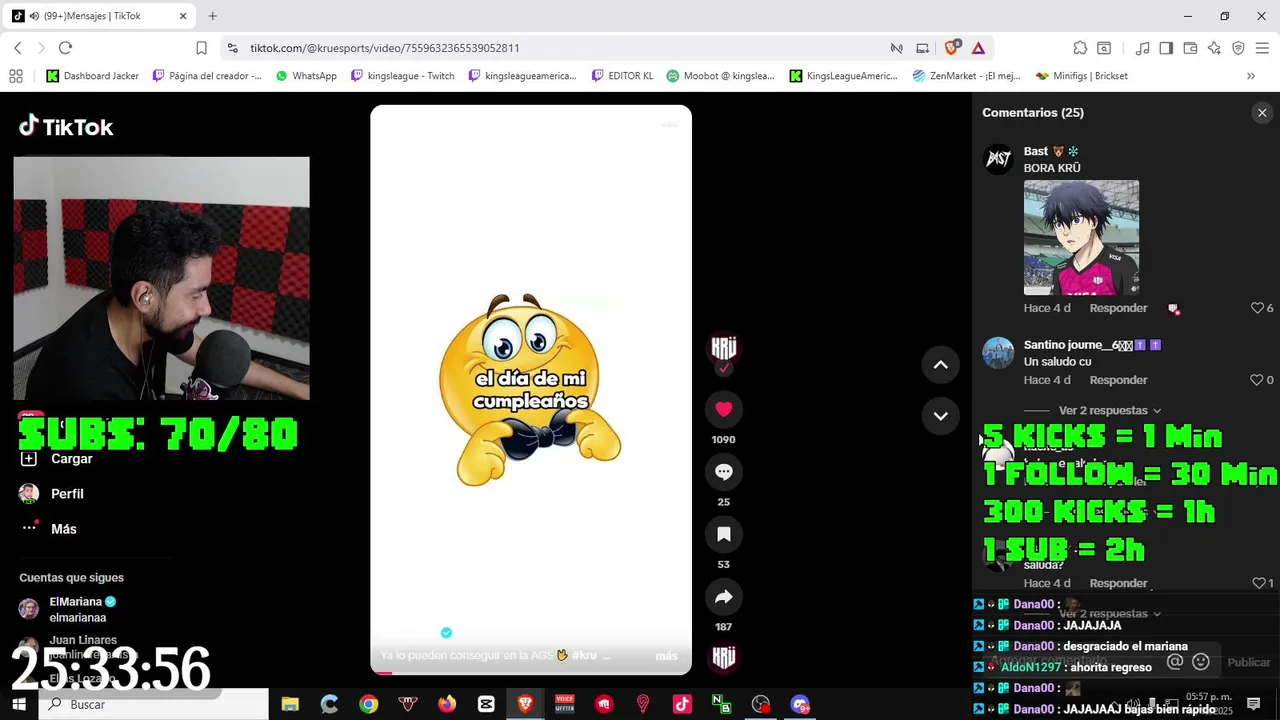Expand 'Ver 2 respuestas' under Santino's comment
The image size is (1280, 720).
(1109, 410)
